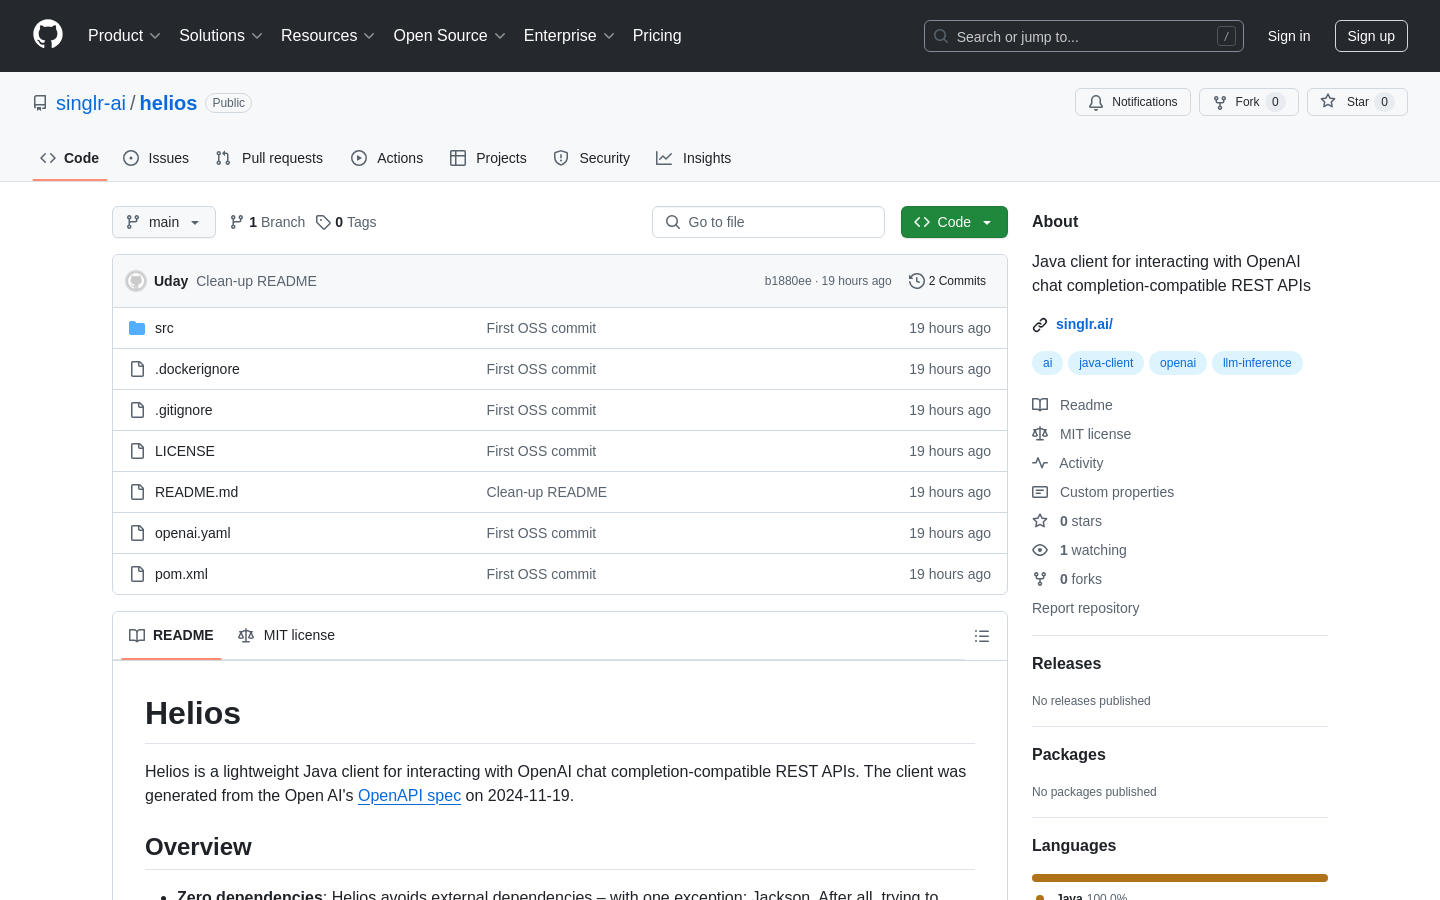Open the openai.yaml file name
The height and width of the screenshot is (900, 1440).
[193, 533]
